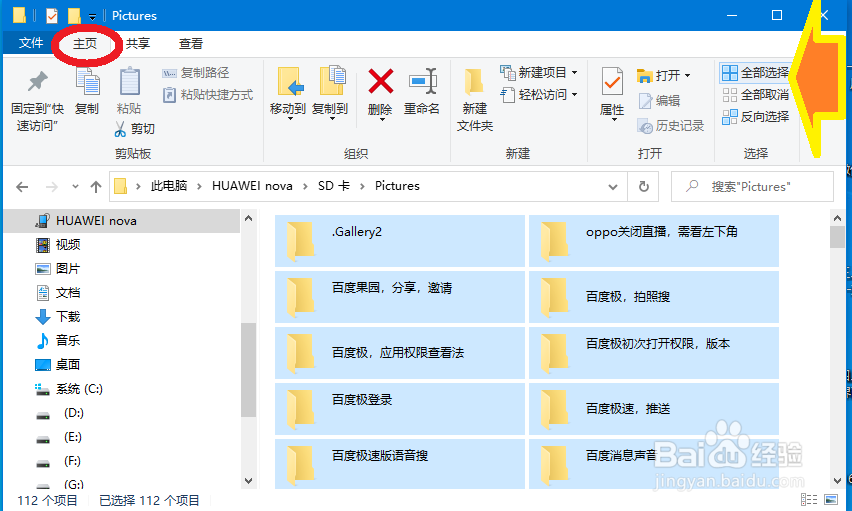Expand the address bar history dropdown
The height and width of the screenshot is (511, 852).
coord(613,186)
